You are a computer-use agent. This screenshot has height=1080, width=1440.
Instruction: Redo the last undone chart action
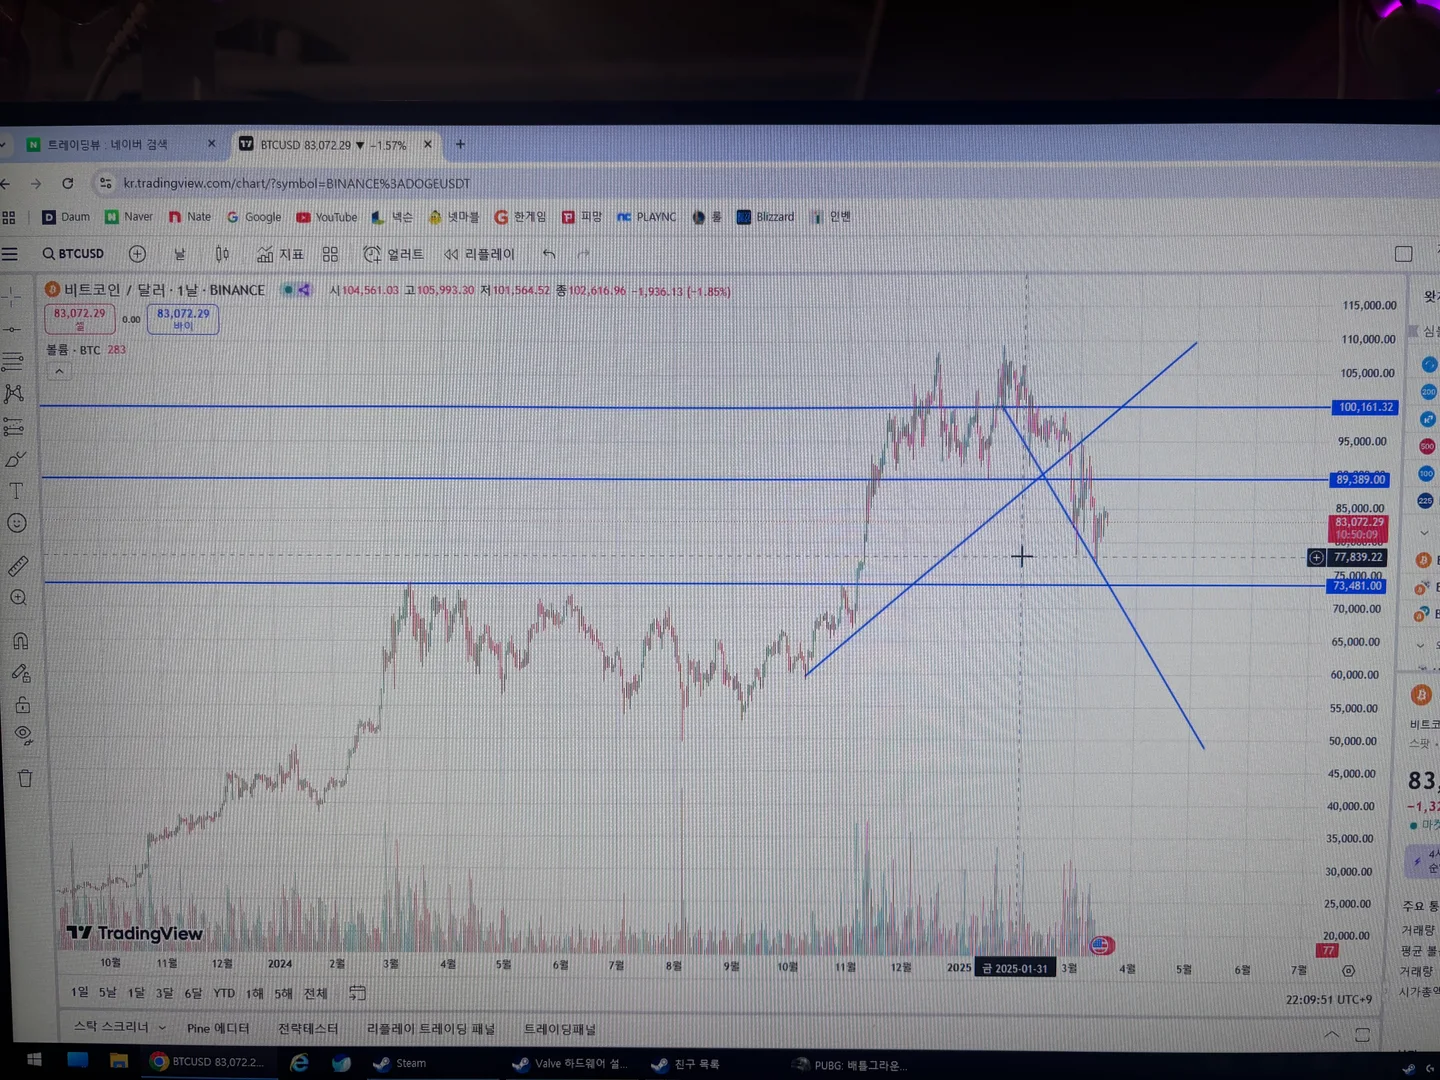[x=583, y=255]
